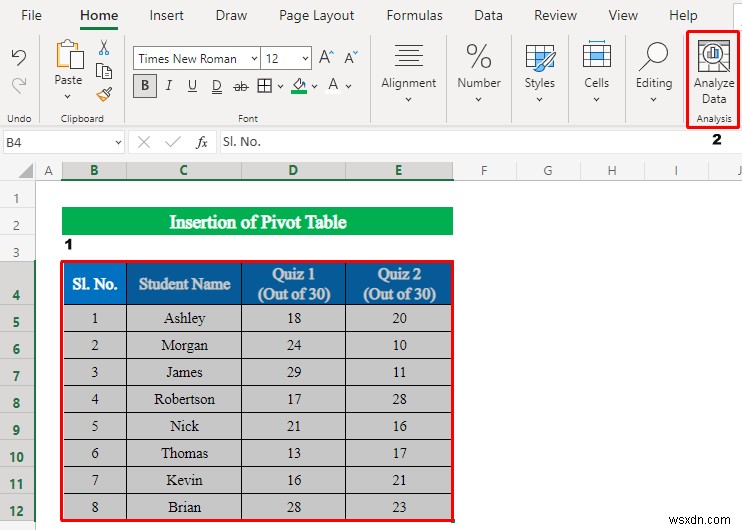Select the Student Name header cell

pyautogui.click(x=184, y=283)
